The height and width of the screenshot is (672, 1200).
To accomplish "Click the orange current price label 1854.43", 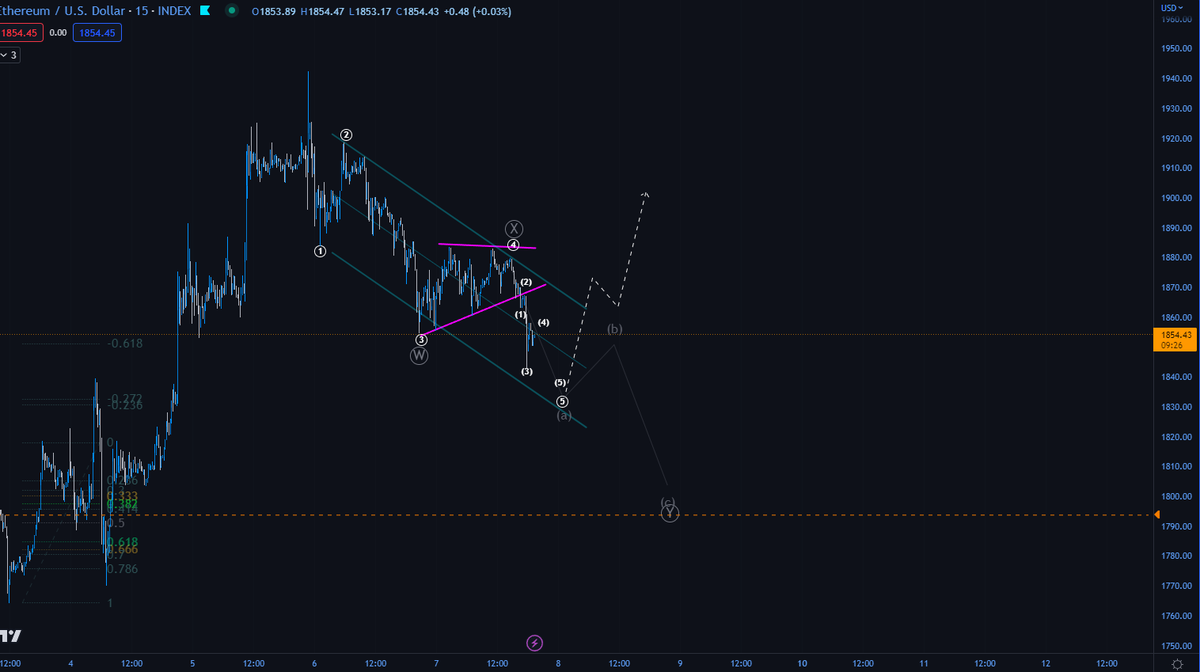I will tap(1173, 339).
